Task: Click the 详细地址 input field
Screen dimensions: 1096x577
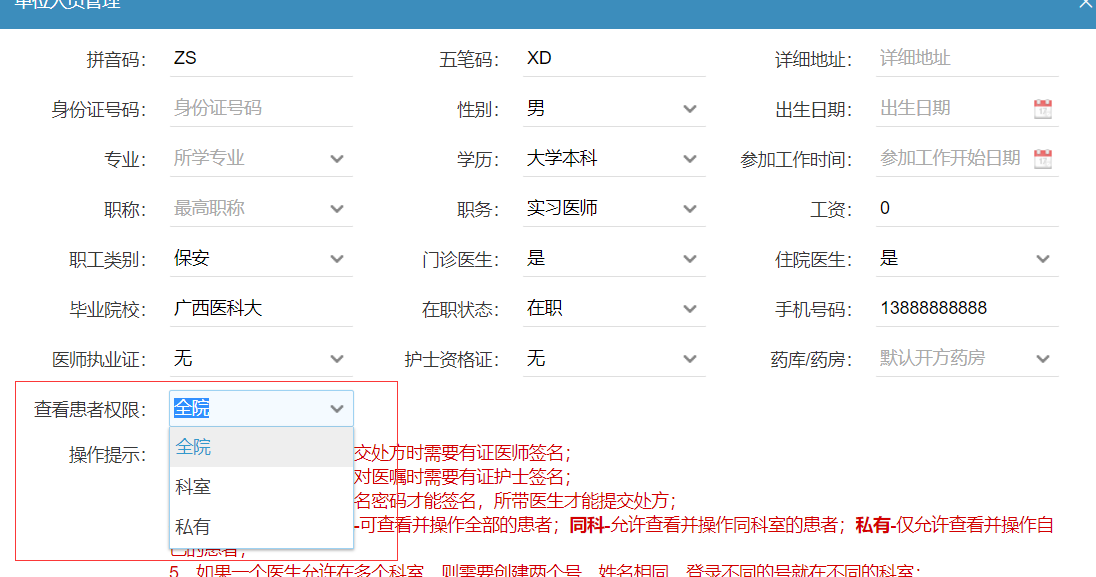Action: [x=965, y=58]
